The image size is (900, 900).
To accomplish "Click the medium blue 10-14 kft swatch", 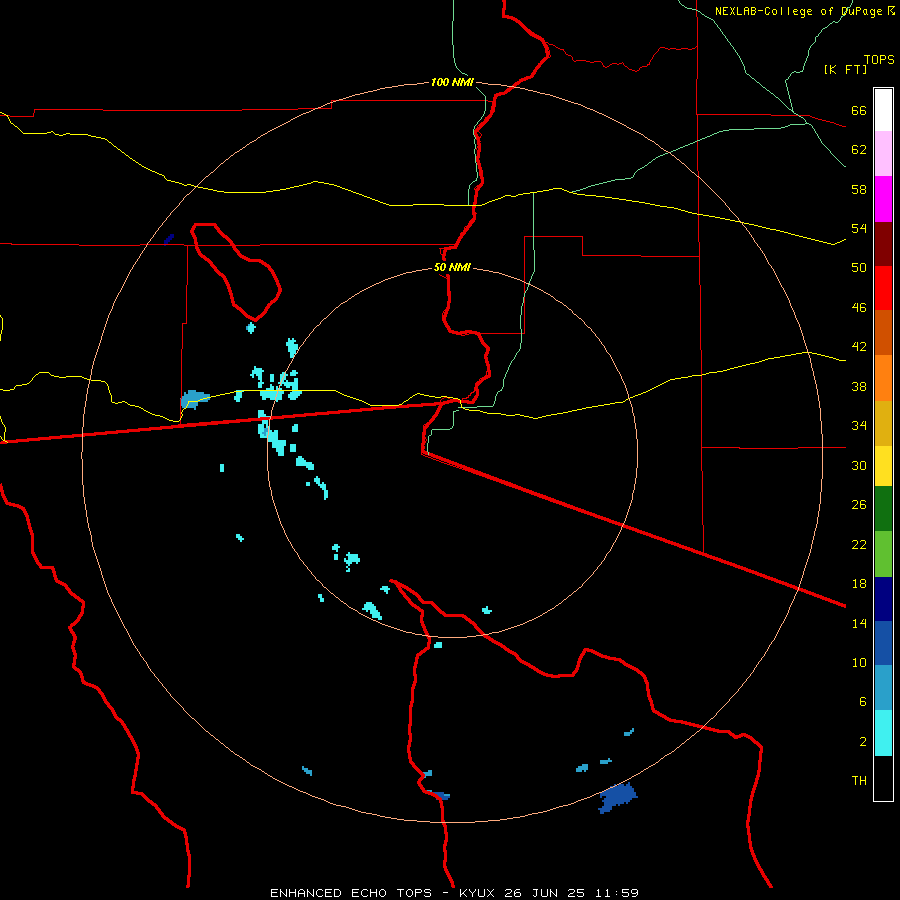I will point(883,643).
